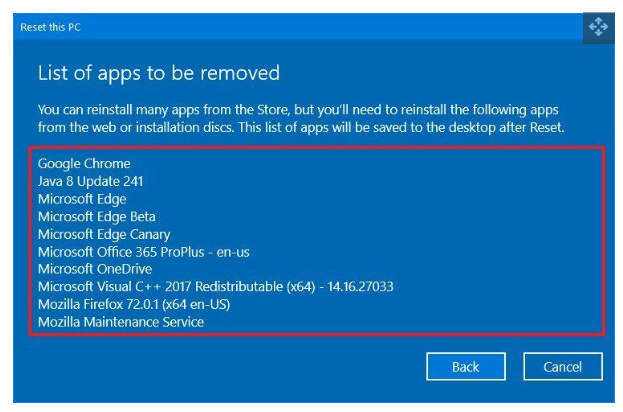Click the move arrows icon in title bar
The height and width of the screenshot is (412, 623).
[597, 27]
